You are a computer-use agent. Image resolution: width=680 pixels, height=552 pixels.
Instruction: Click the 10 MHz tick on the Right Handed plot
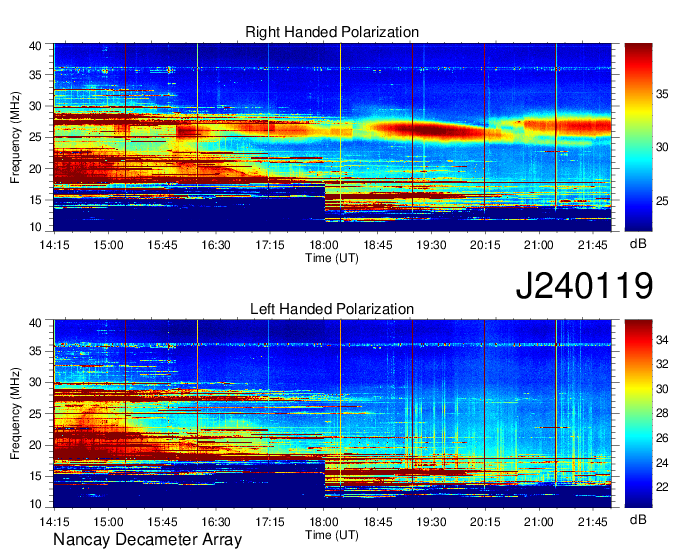coord(35,226)
